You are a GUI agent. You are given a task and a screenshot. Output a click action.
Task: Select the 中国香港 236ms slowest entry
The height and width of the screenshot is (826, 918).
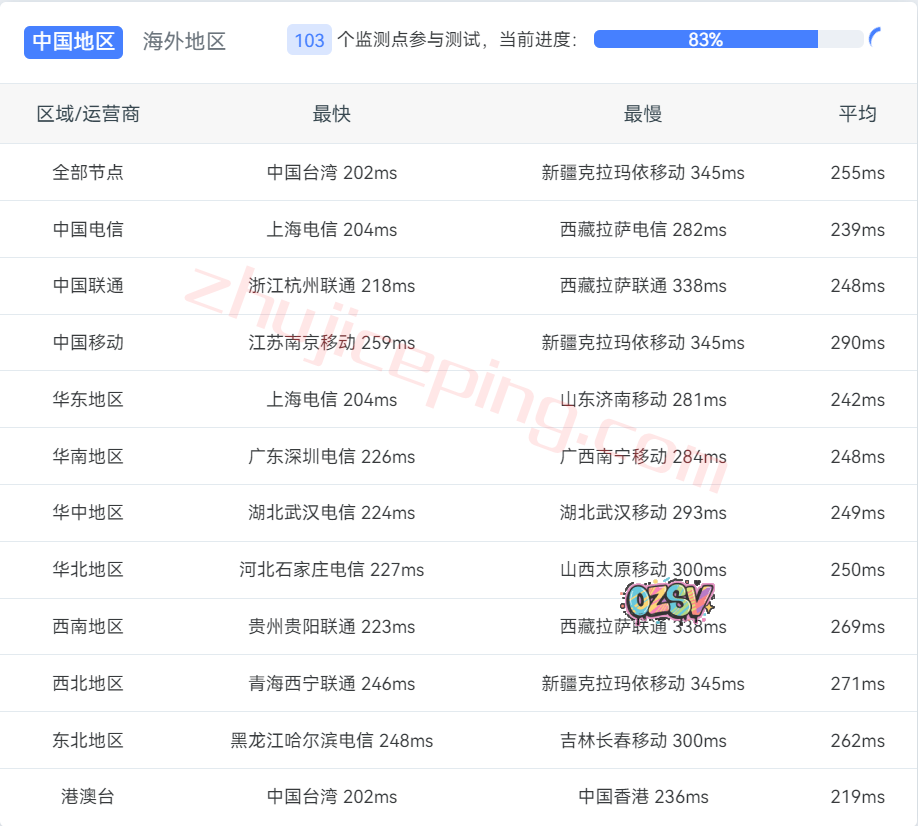642,797
